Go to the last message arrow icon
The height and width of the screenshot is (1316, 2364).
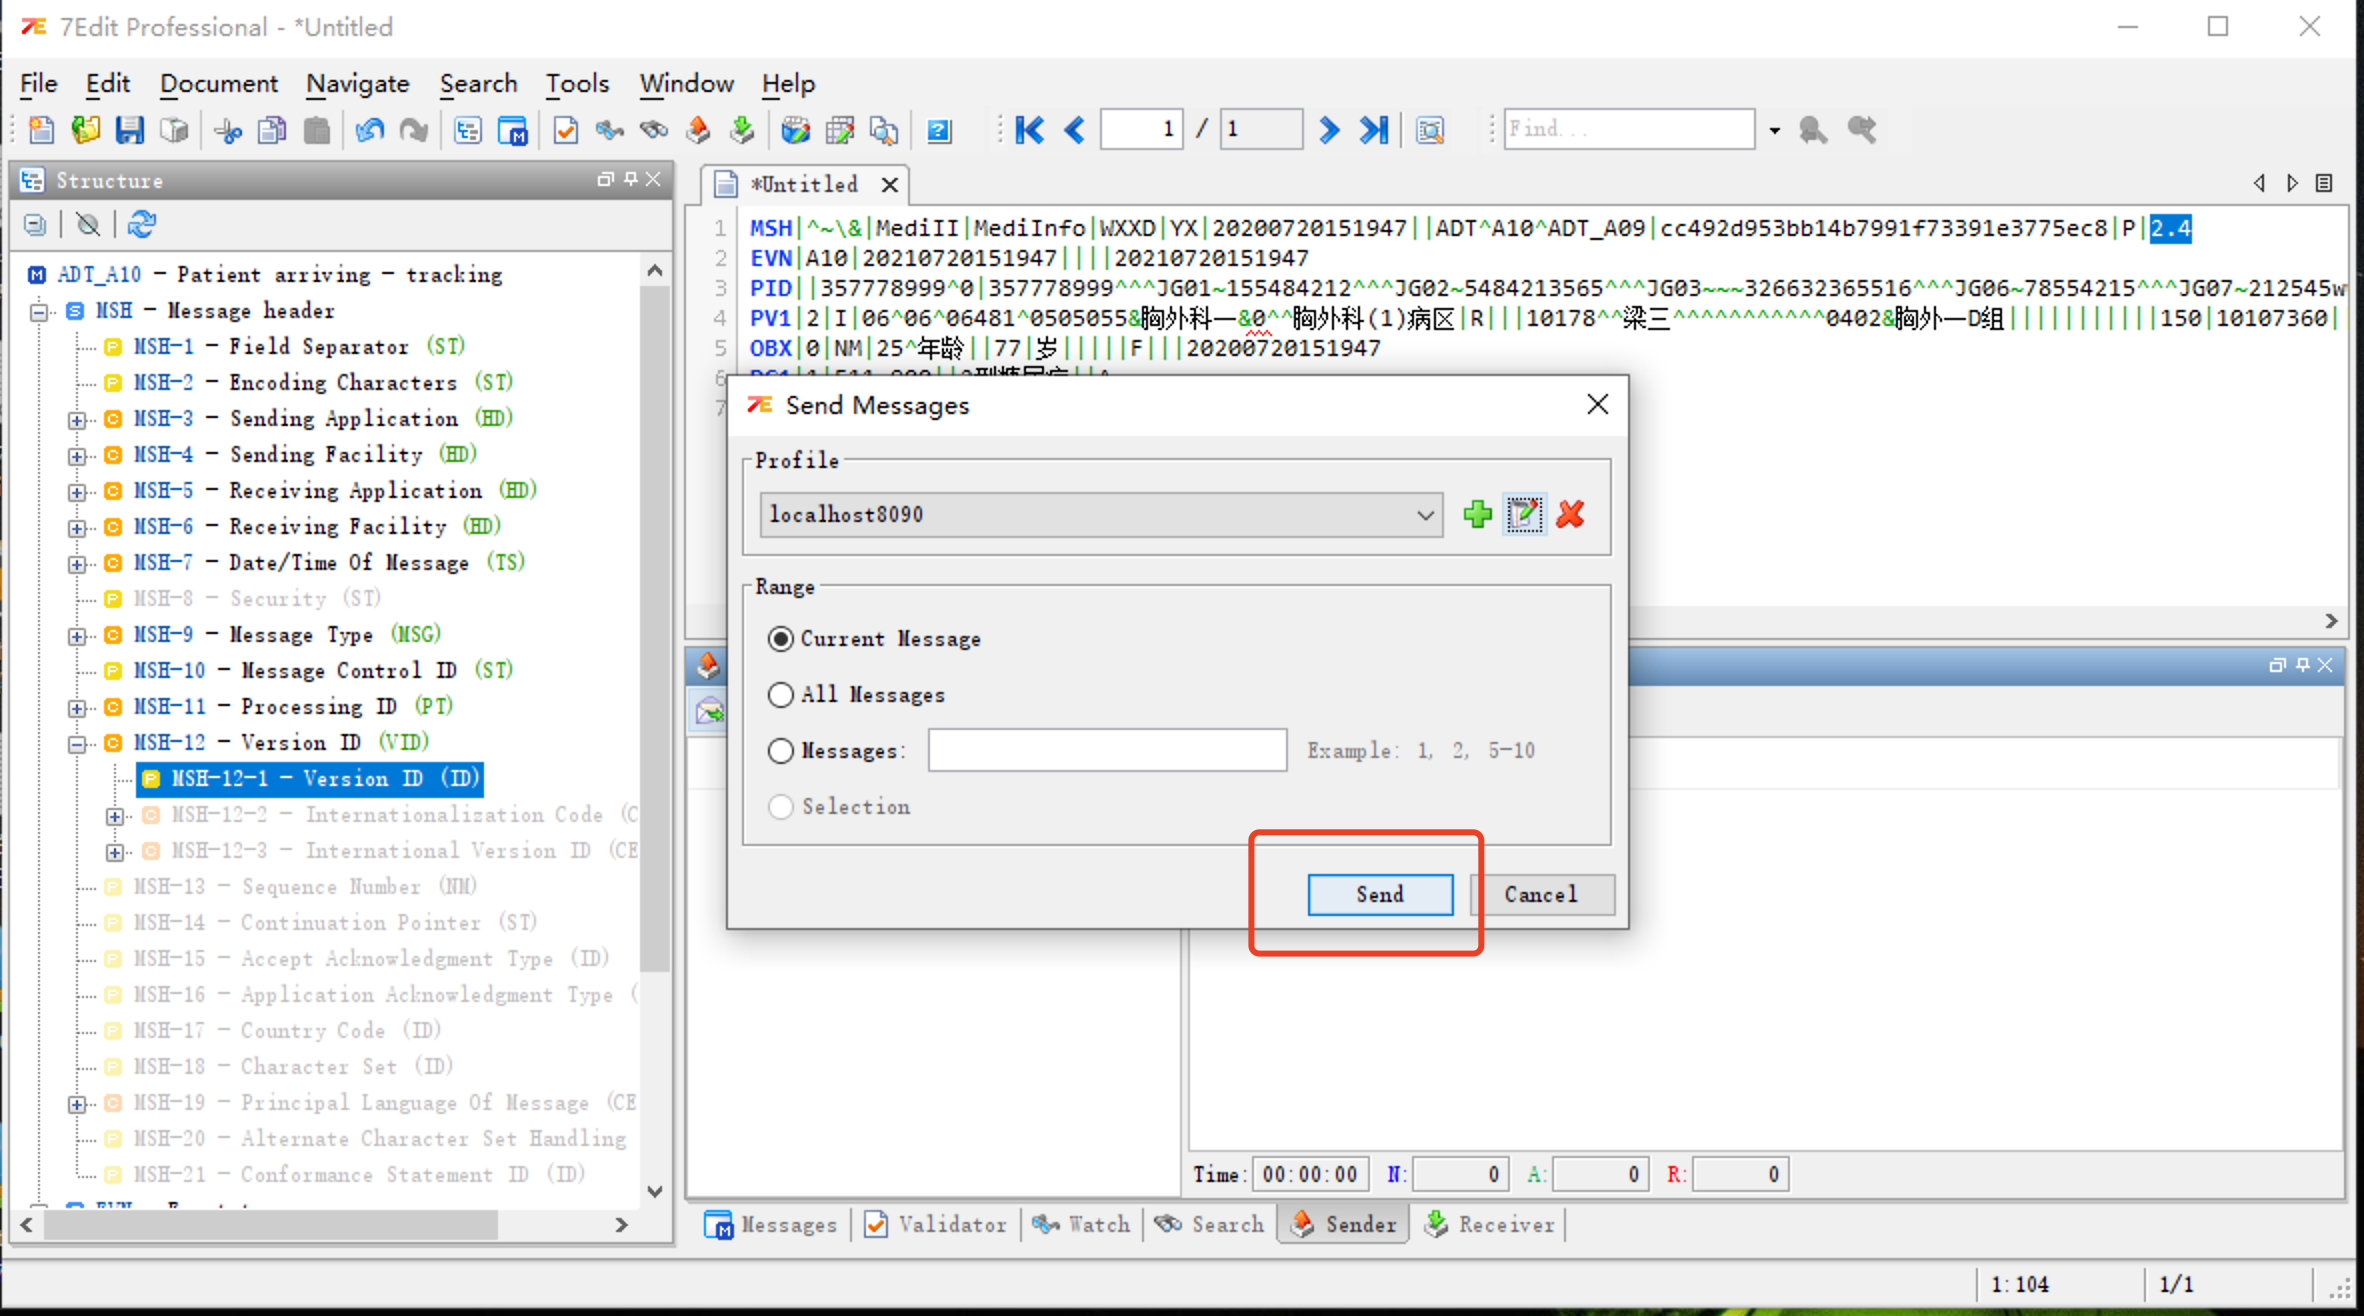click(1373, 130)
